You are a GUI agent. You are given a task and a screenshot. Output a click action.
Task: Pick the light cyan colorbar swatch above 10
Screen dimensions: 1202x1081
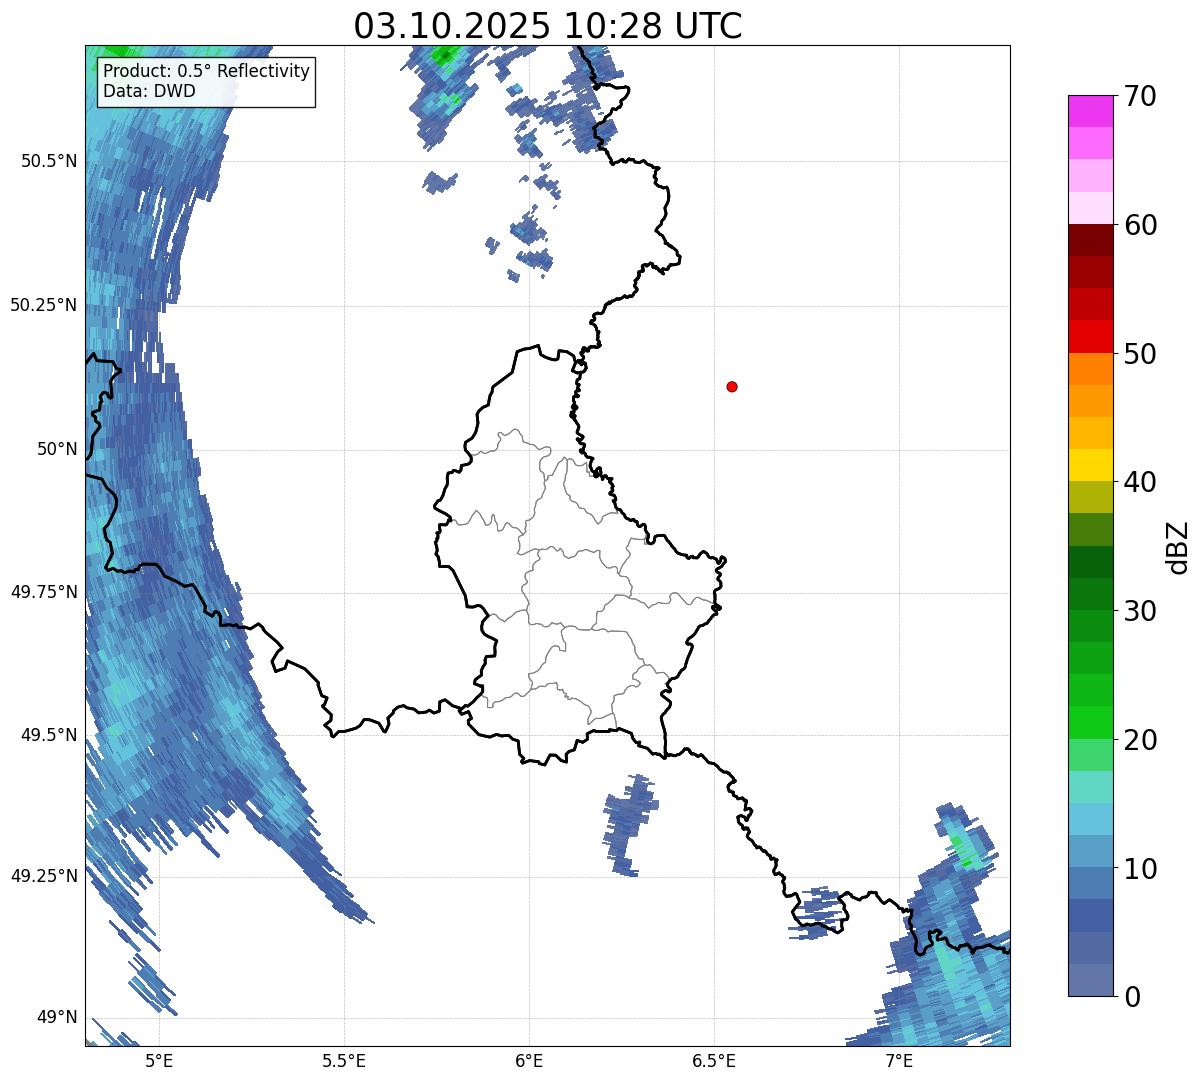pos(1090,819)
